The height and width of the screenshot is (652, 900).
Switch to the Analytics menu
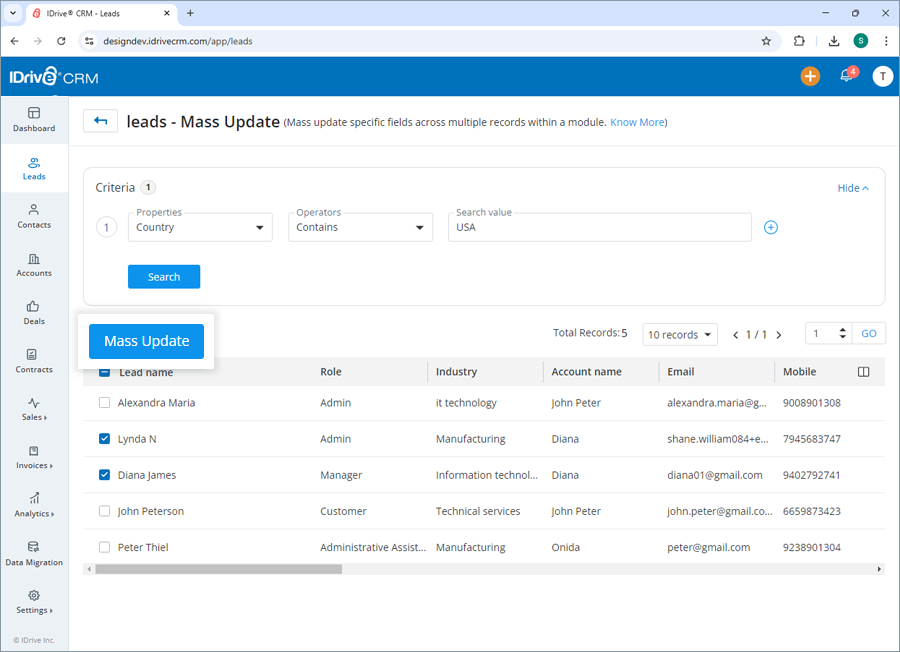pos(33,508)
